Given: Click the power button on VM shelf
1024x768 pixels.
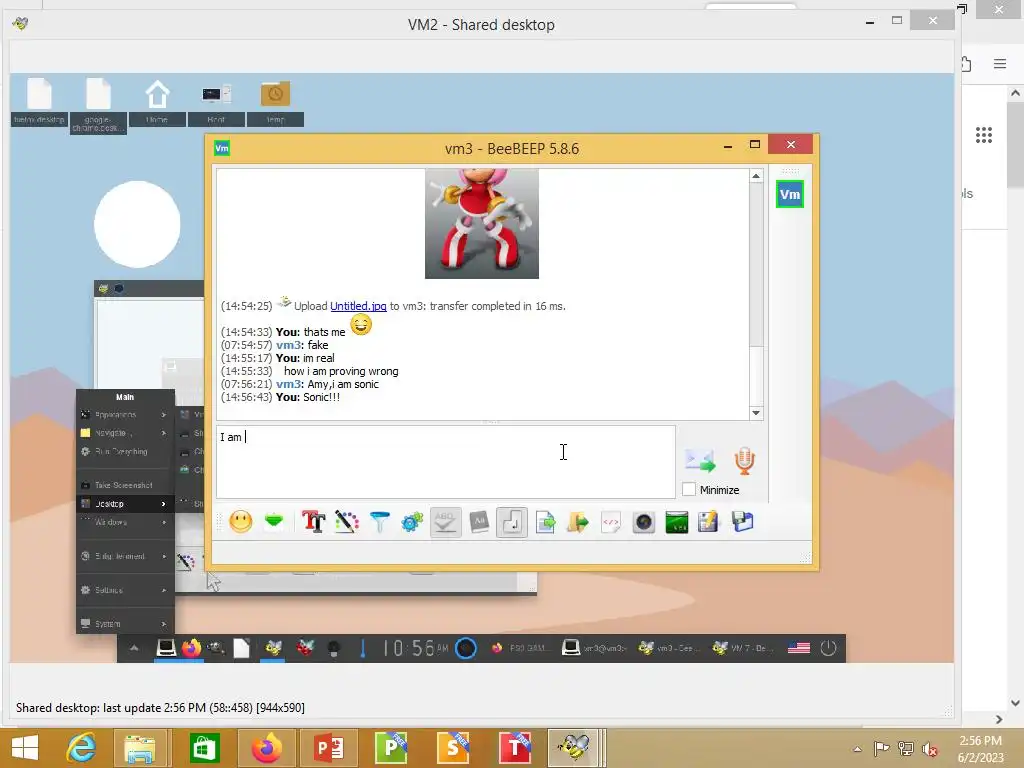Looking at the screenshot, I should pyautogui.click(x=828, y=648).
